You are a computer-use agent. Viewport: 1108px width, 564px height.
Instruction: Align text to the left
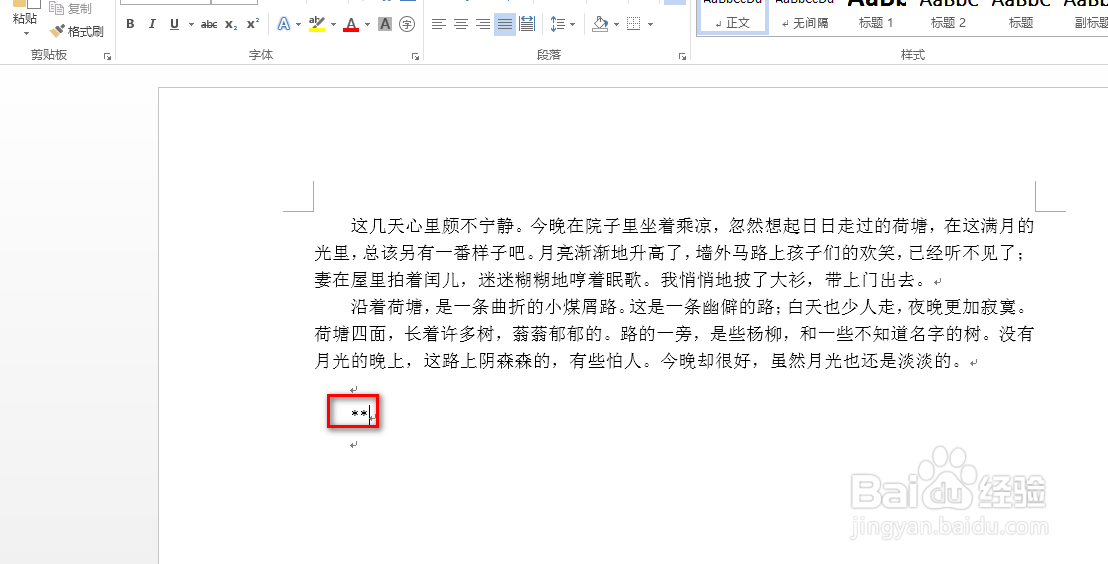tap(439, 25)
